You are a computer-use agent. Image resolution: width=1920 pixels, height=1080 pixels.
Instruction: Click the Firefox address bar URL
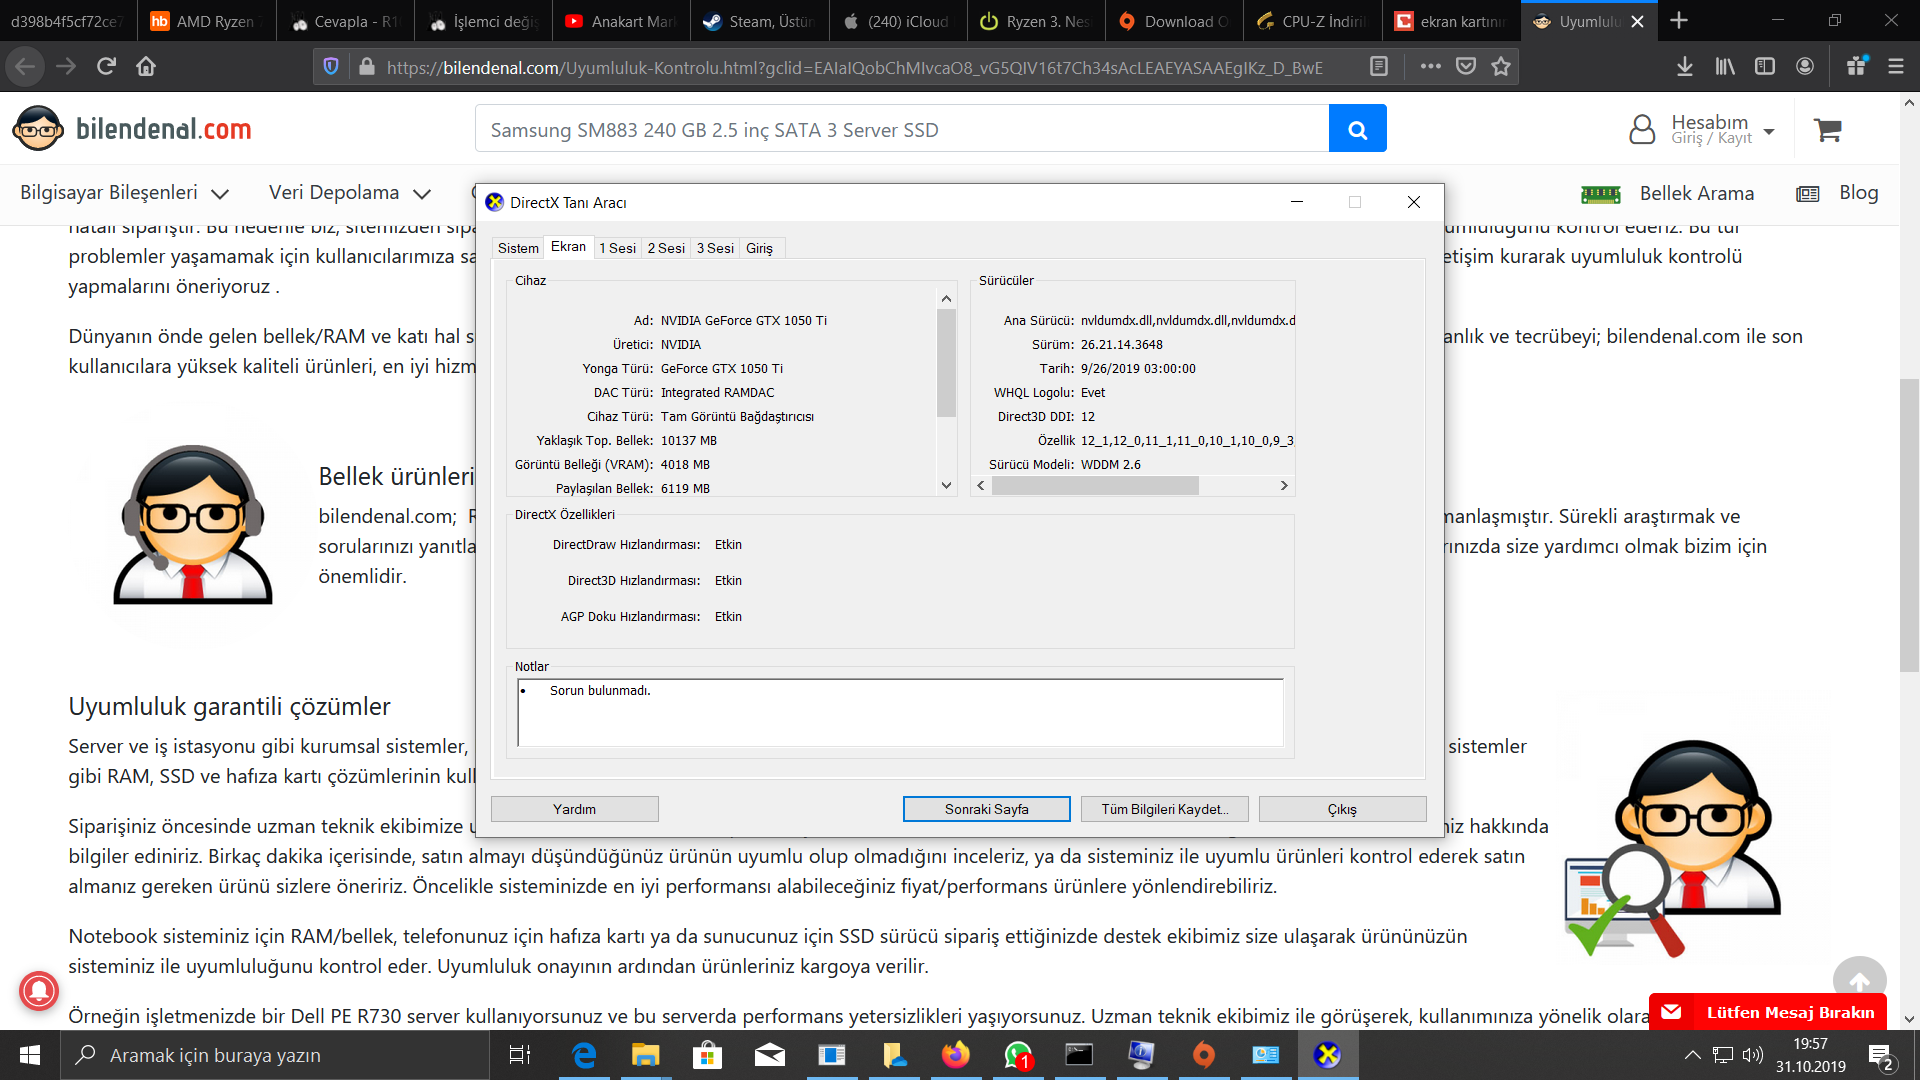[854, 67]
